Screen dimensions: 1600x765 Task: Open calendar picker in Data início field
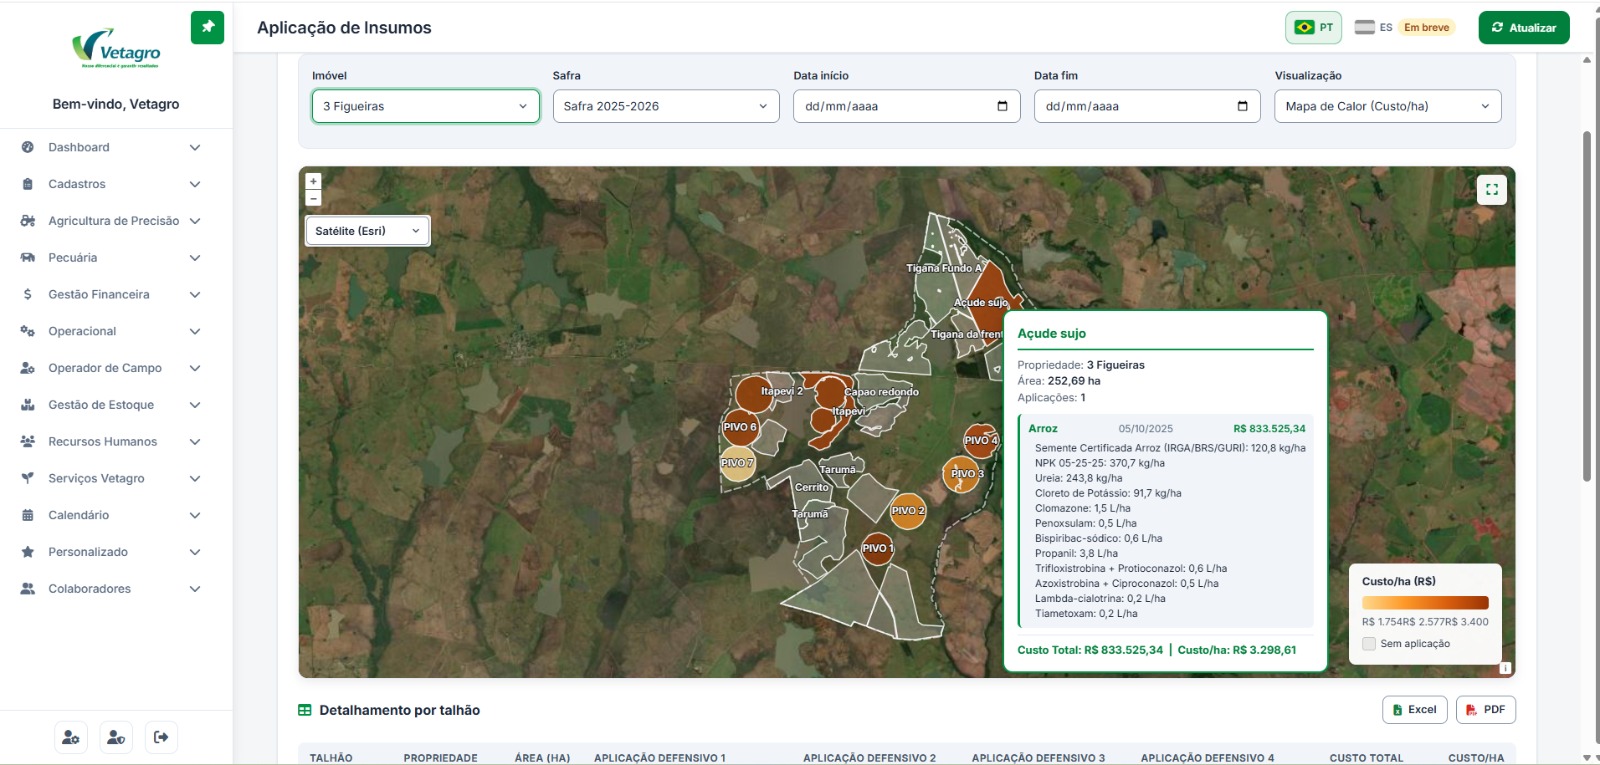click(x=1002, y=106)
